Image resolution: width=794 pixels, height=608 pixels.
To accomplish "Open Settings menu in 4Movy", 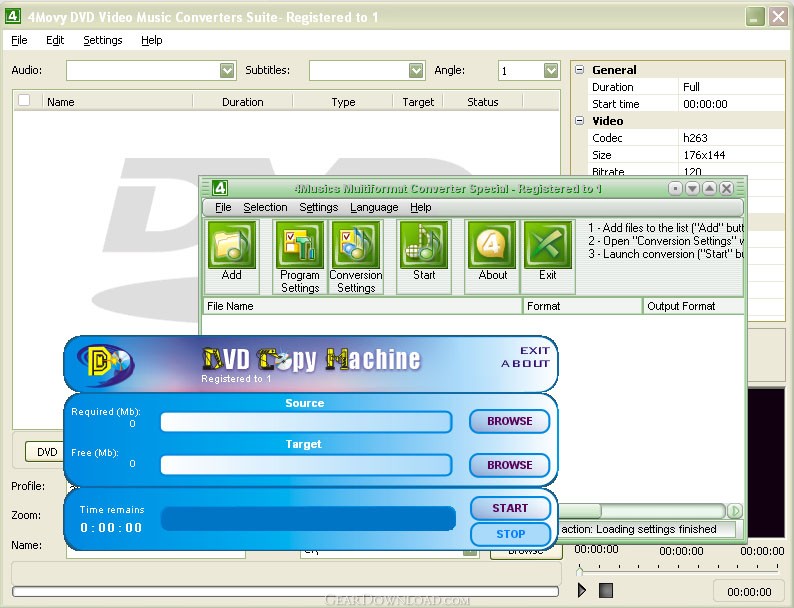I will click(103, 40).
